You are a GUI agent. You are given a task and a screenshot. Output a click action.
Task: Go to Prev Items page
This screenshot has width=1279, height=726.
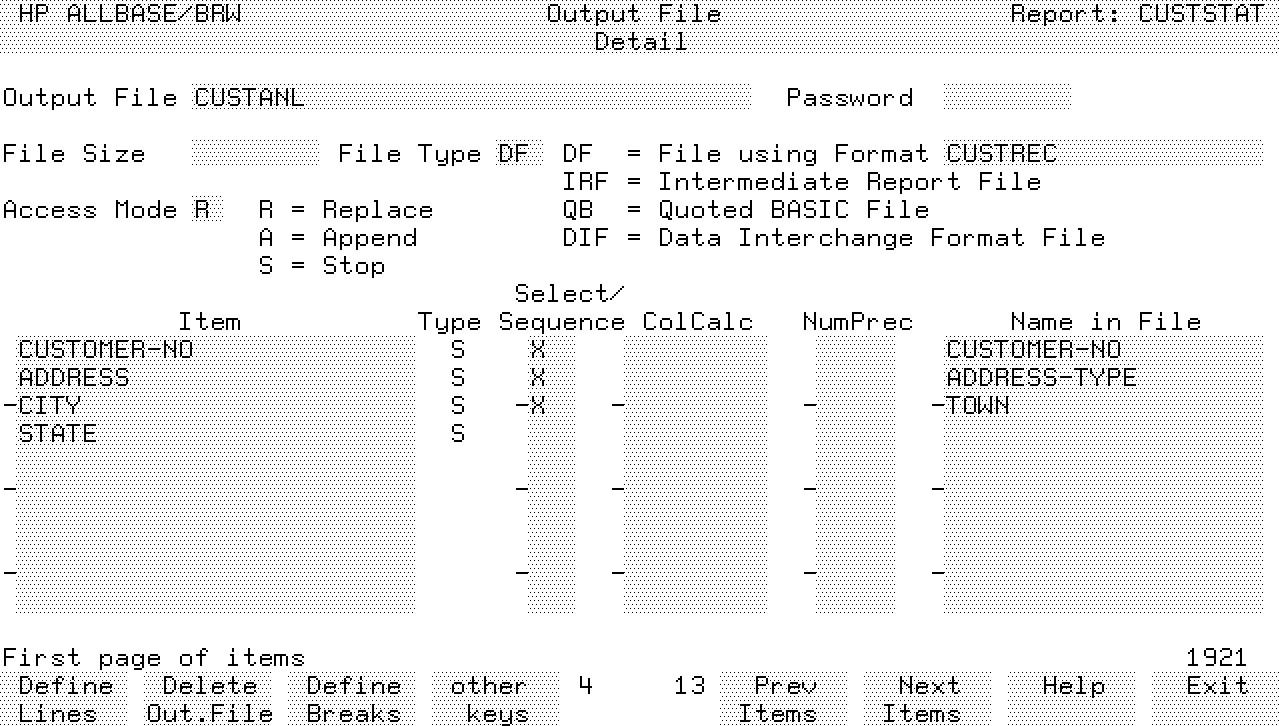pos(784,699)
